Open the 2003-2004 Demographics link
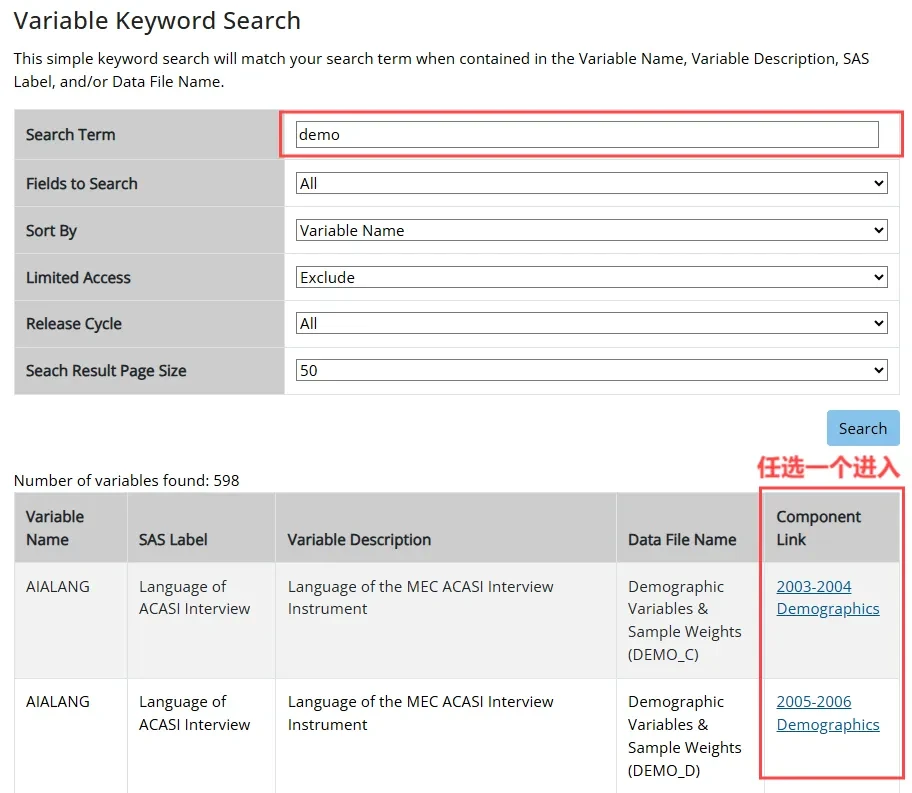Viewport: 912px width, 793px height. [x=827, y=598]
